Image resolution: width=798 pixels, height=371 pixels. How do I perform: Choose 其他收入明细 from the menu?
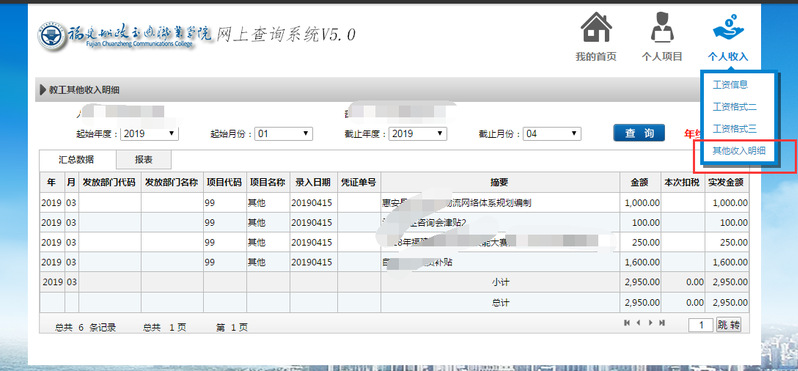(739, 150)
